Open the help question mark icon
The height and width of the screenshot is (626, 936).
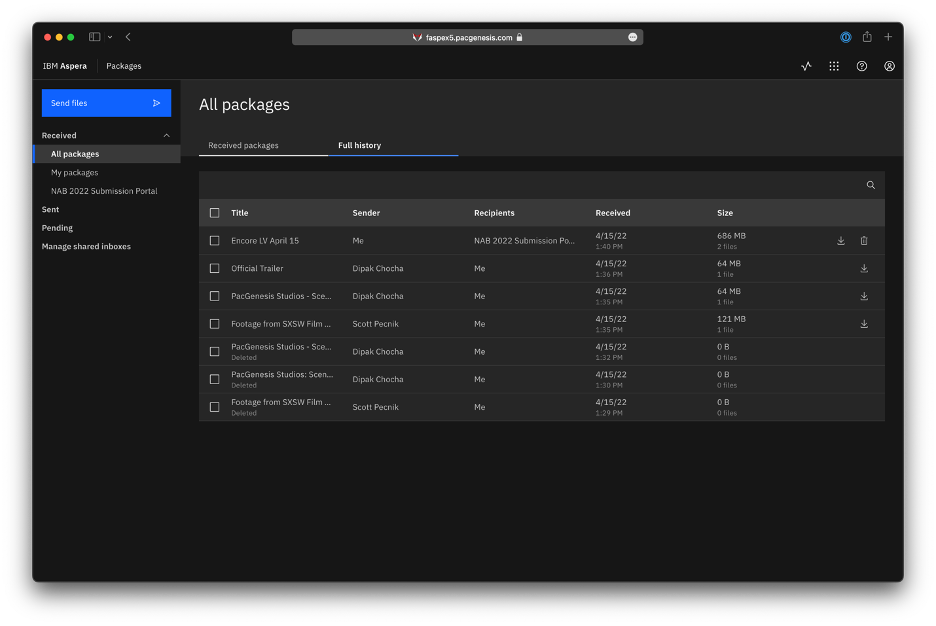point(861,66)
